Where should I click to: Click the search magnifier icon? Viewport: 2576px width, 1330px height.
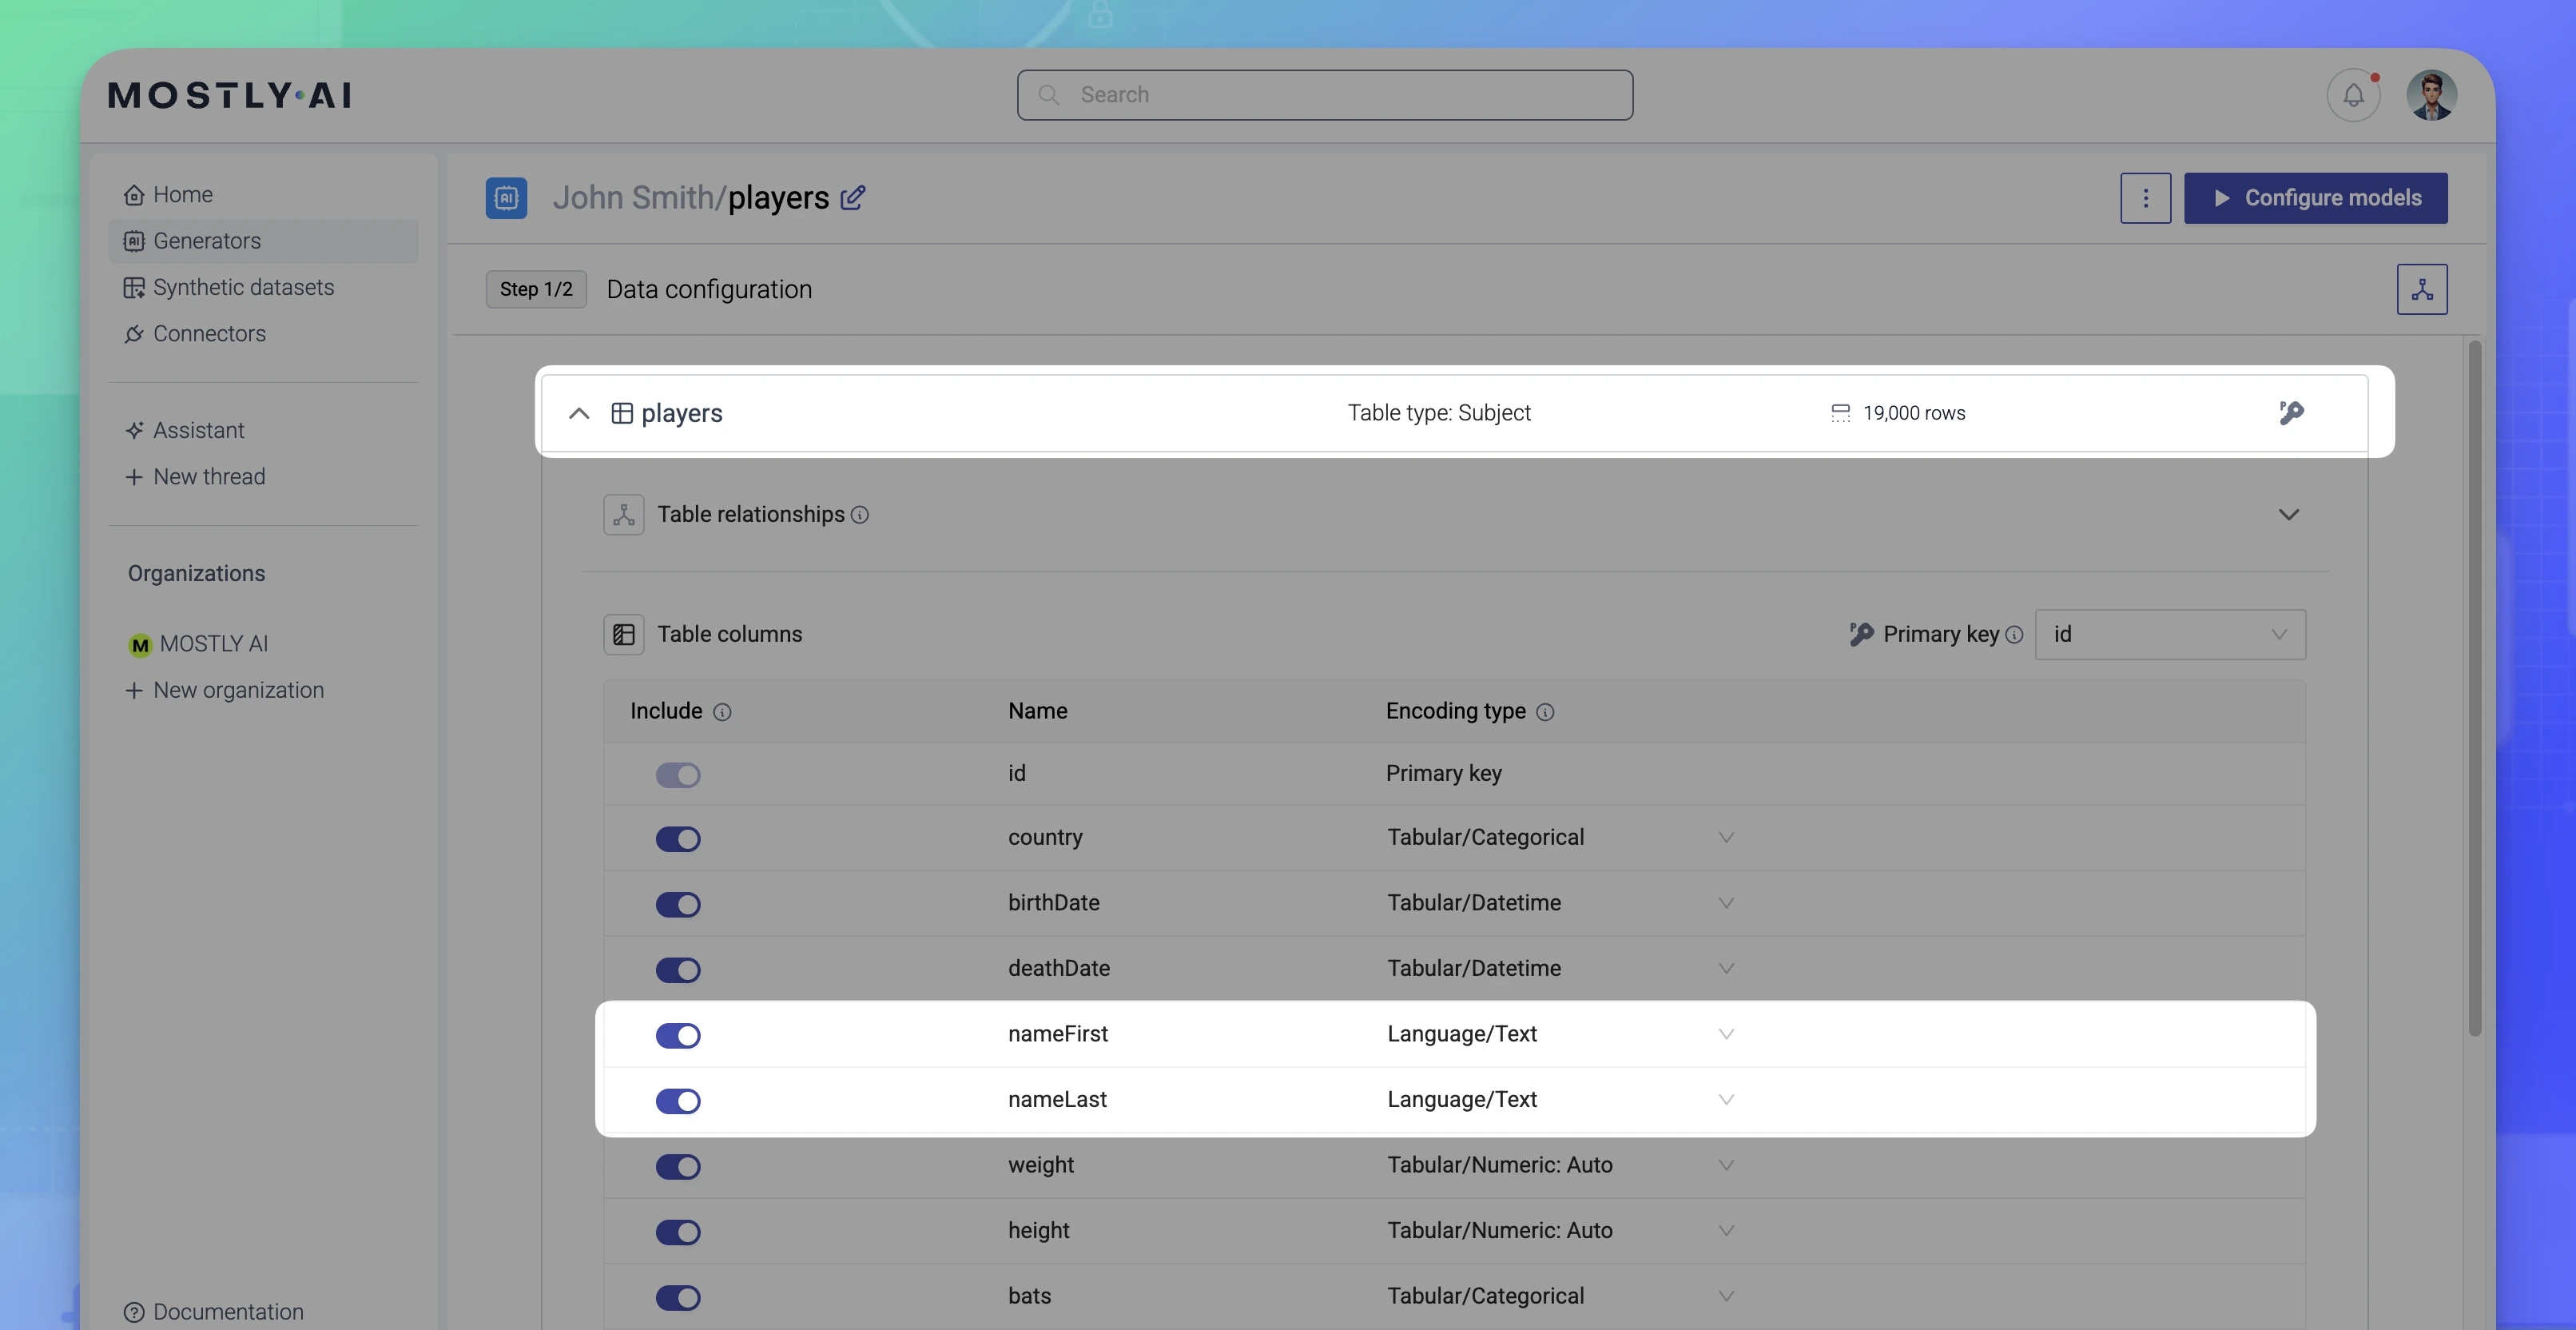point(1049,95)
